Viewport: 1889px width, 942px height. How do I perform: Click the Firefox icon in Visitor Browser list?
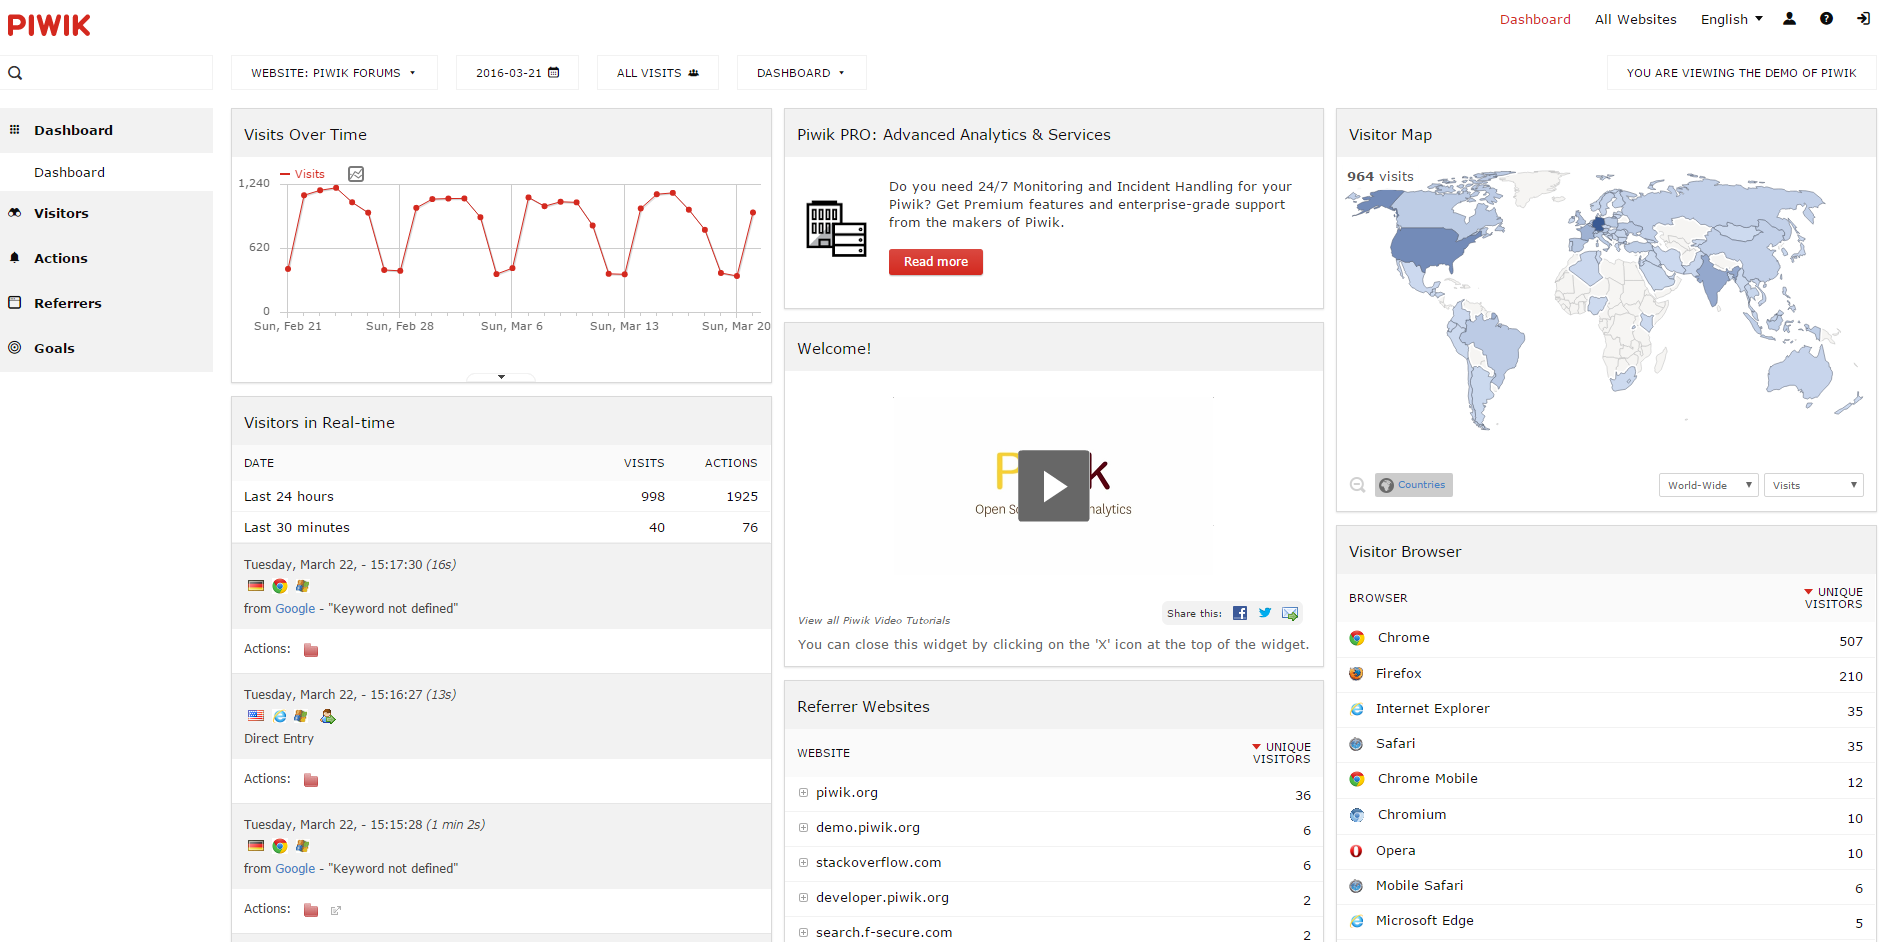point(1356,674)
